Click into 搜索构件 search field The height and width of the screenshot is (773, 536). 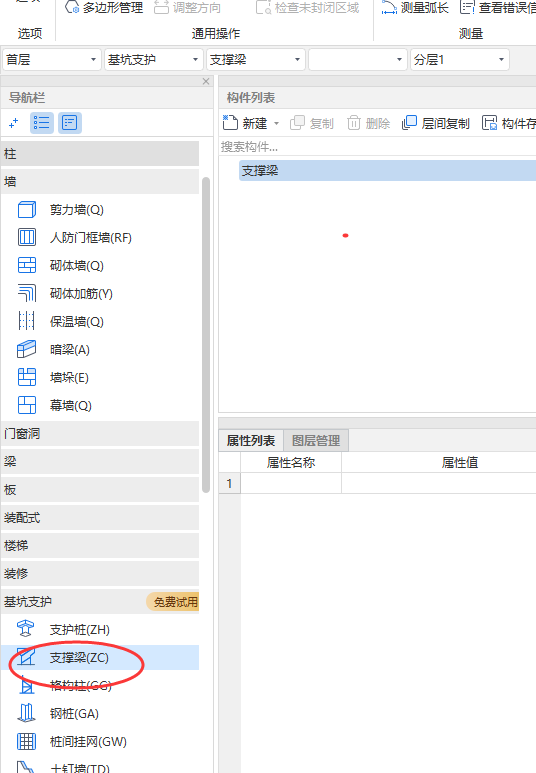(x=378, y=147)
